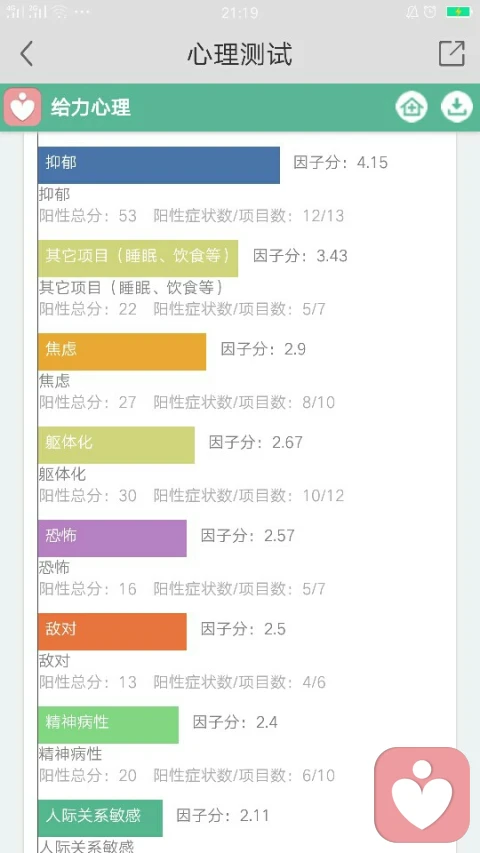Select the 躯体化 bar
This screenshot has width=480, height=853.
(x=116, y=445)
